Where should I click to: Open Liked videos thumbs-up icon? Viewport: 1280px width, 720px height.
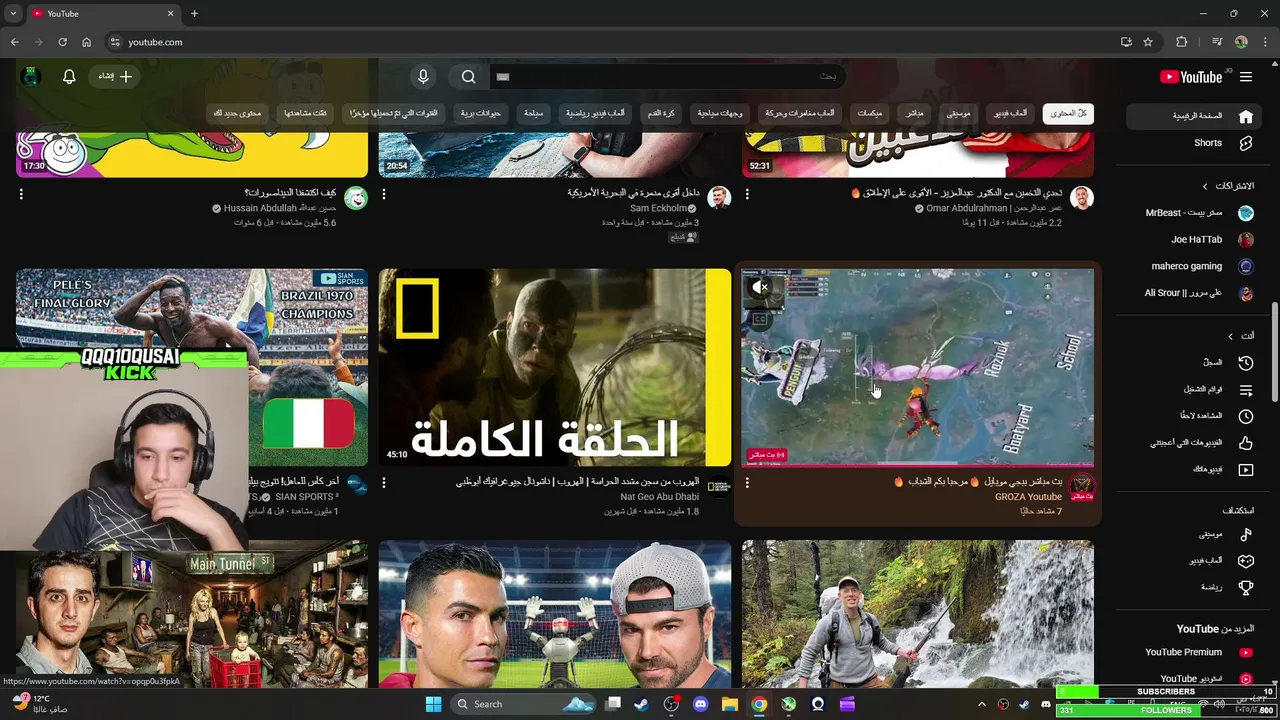pos(1246,443)
